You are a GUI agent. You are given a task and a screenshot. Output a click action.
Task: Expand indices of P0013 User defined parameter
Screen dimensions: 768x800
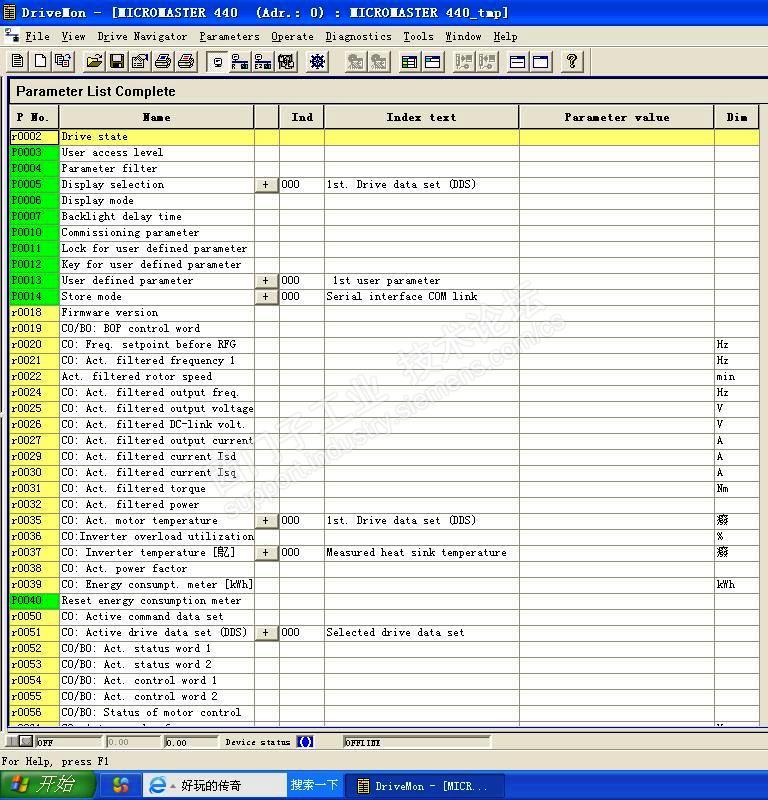click(266, 281)
